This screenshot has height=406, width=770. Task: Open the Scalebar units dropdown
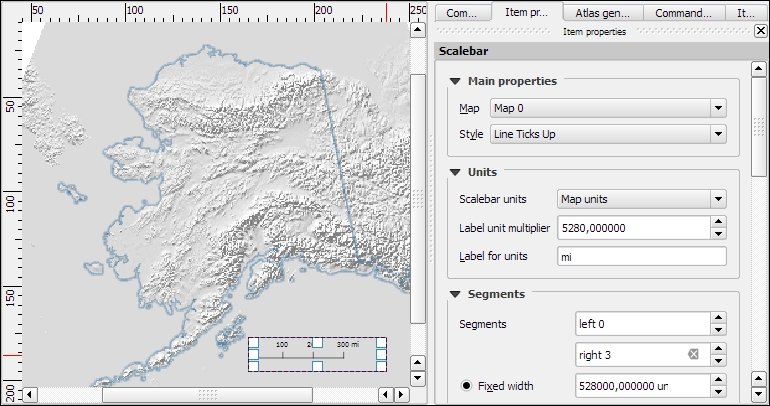pos(641,199)
